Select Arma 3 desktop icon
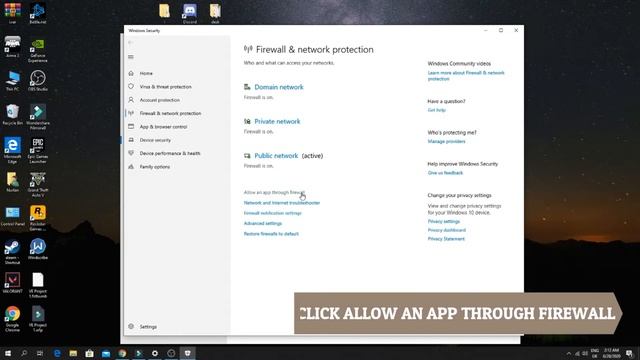The height and width of the screenshot is (360, 640). pos(12,47)
